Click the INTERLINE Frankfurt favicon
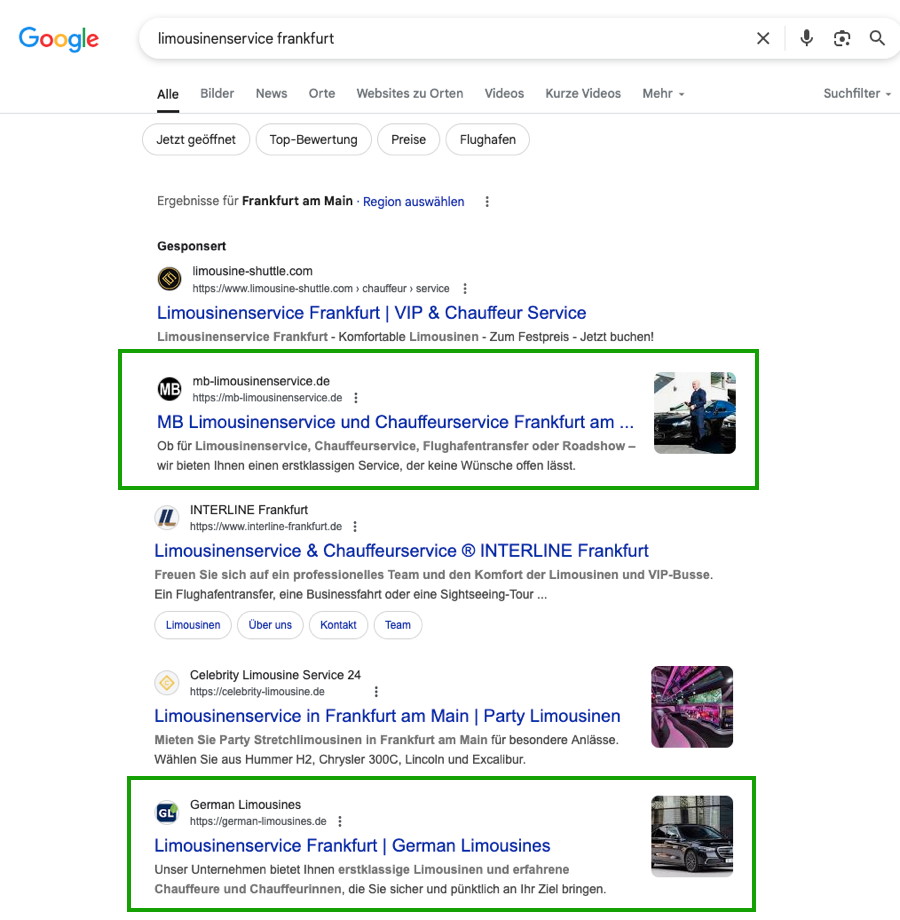Screen dimensions: 900x920 [167, 518]
